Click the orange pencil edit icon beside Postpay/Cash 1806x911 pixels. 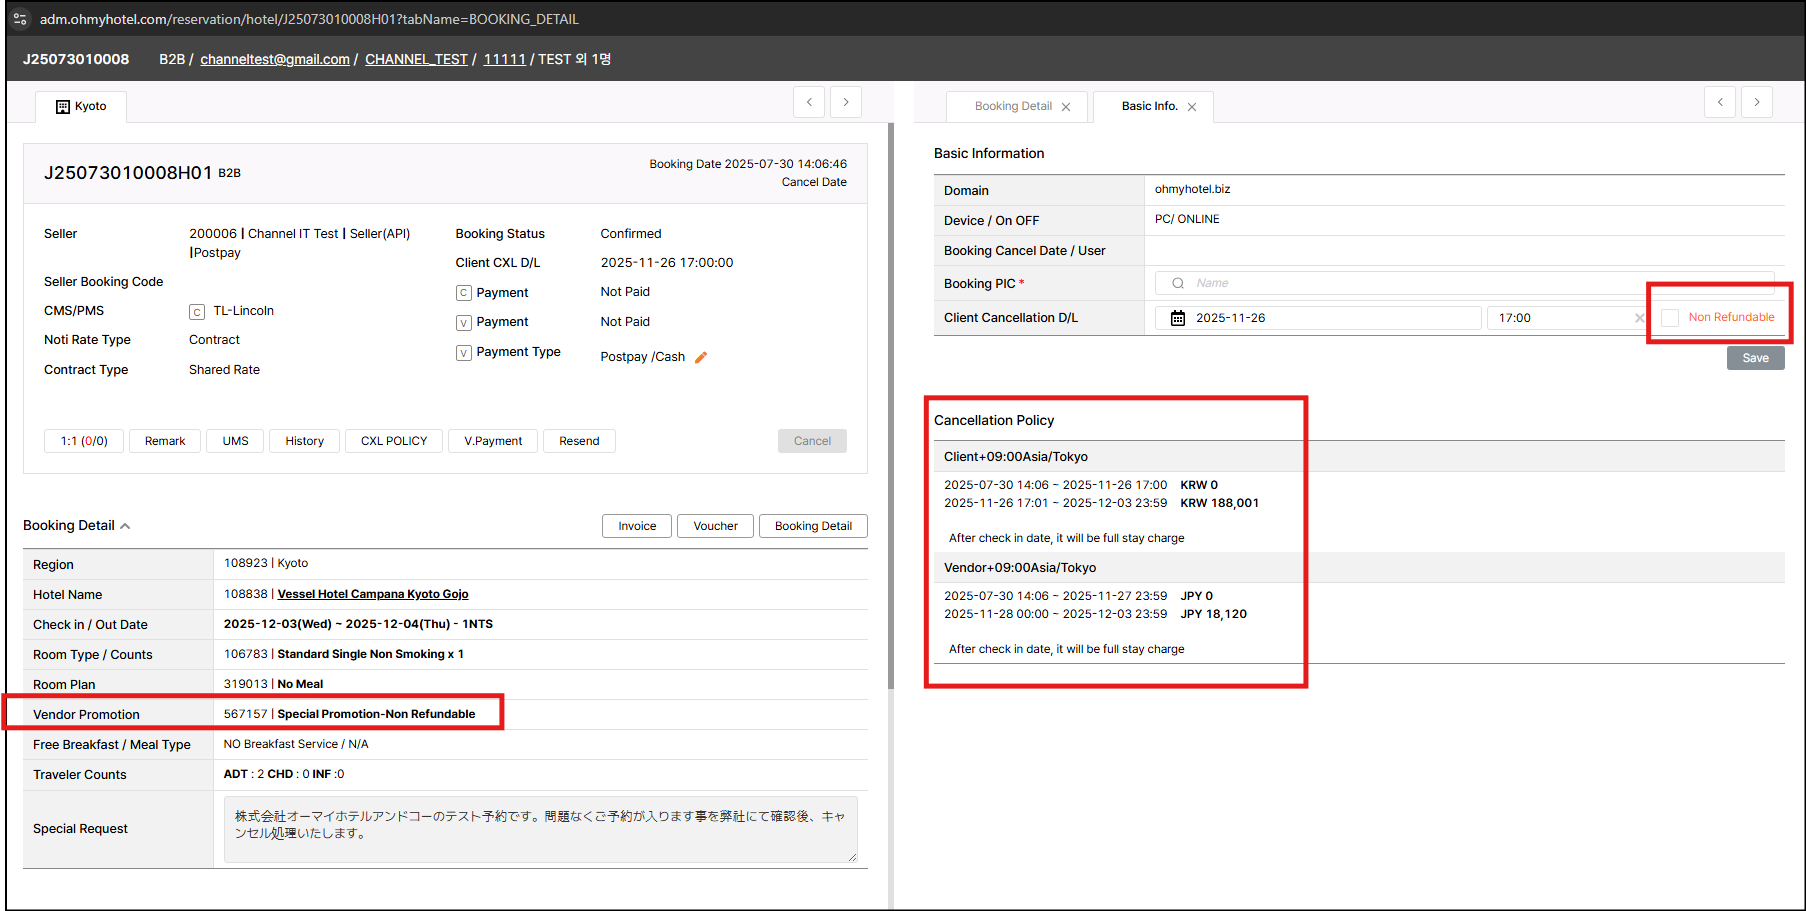701,357
